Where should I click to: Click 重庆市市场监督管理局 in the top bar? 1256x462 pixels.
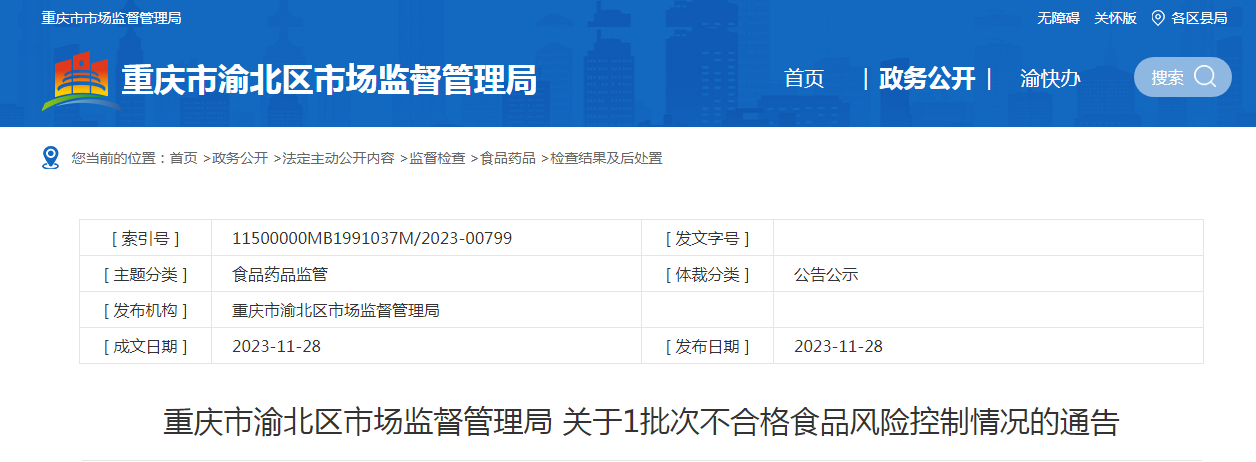[112, 18]
